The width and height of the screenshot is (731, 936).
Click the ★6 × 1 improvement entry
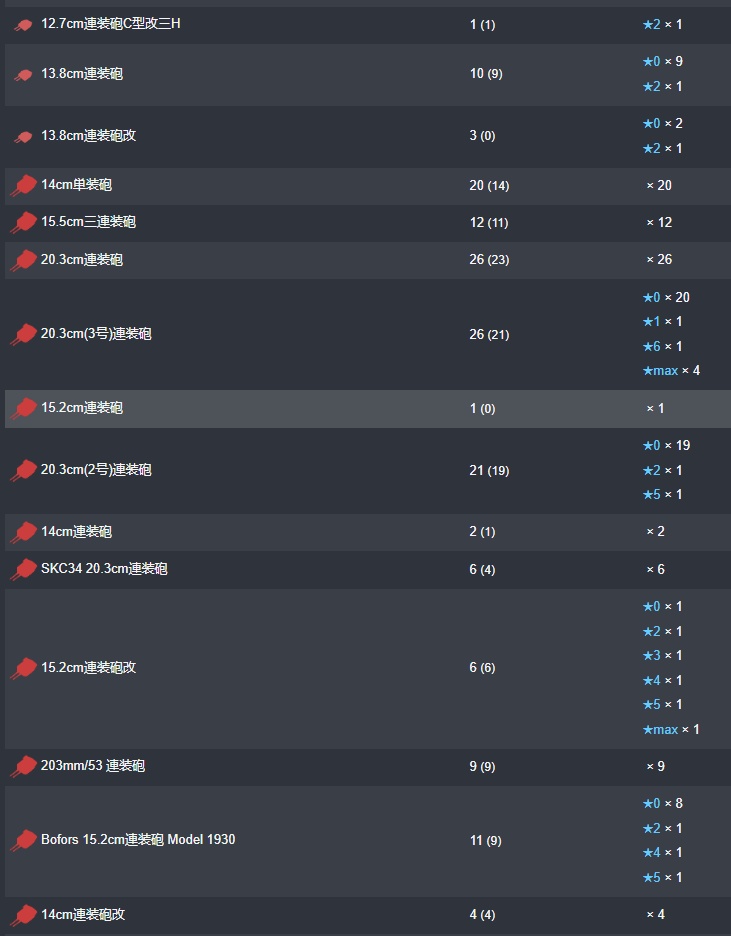(662, 347)
